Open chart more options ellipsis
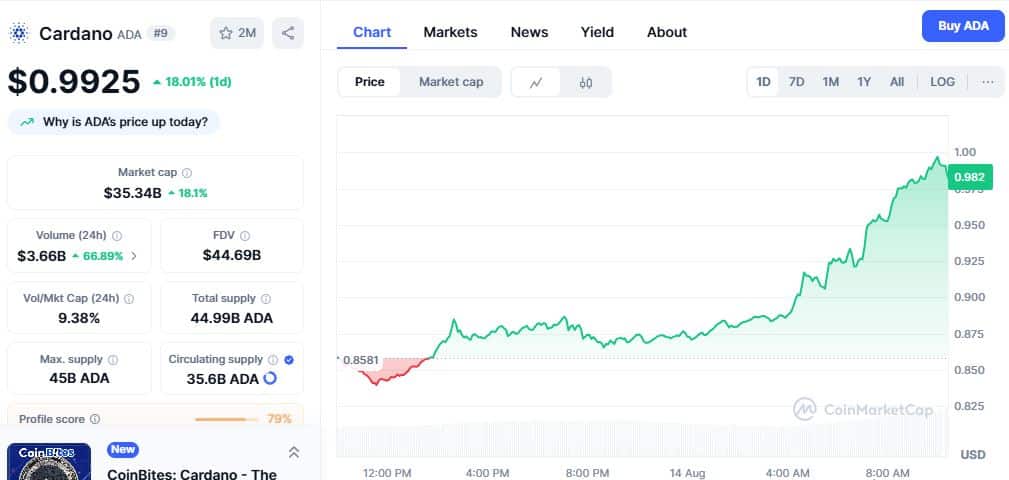Viewport: 1009px width, 480px height. click(x=988, y=82)
